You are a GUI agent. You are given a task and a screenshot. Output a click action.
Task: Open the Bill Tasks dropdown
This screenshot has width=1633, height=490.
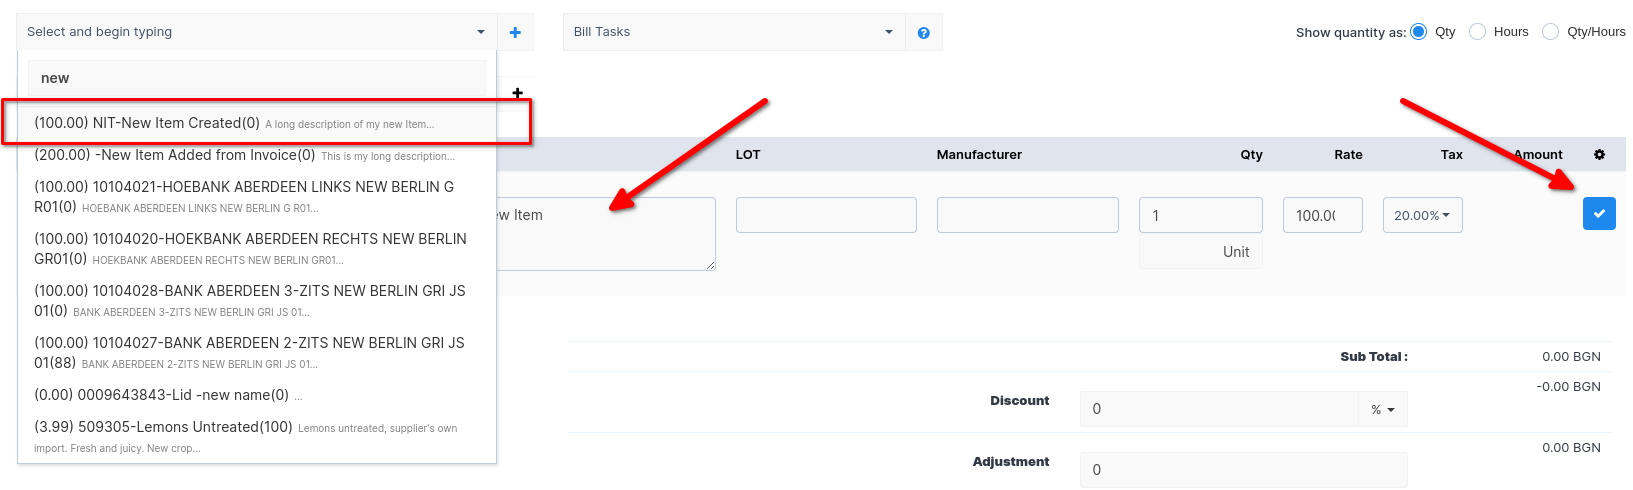pyautogui.click(x=733, y=32)
